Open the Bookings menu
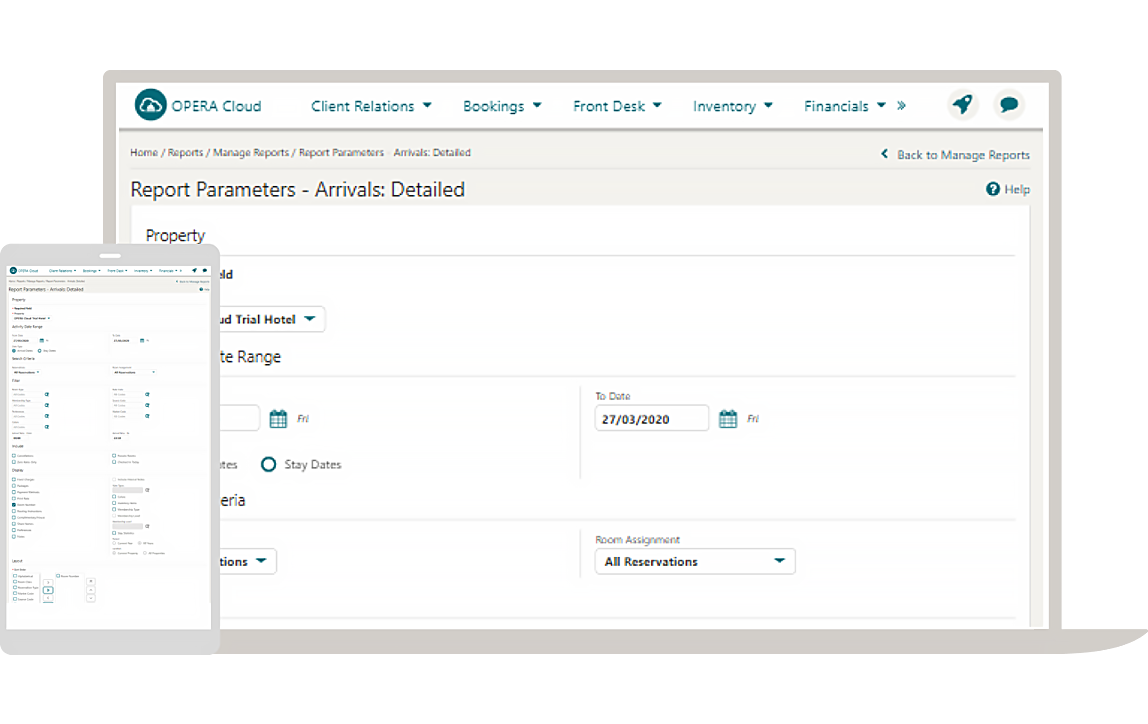Image resolution: width=1148 pixels, height=724 pixels. pyautogui.click(x=502, y=106)
